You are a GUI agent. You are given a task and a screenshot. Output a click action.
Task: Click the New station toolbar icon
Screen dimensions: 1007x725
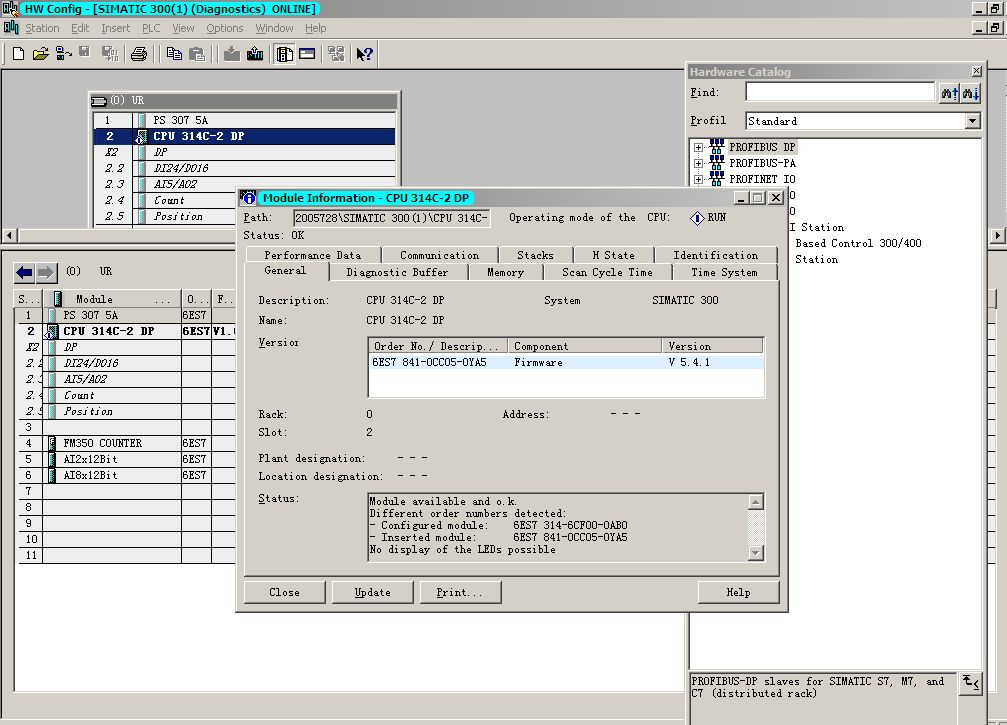click(18, 54)
